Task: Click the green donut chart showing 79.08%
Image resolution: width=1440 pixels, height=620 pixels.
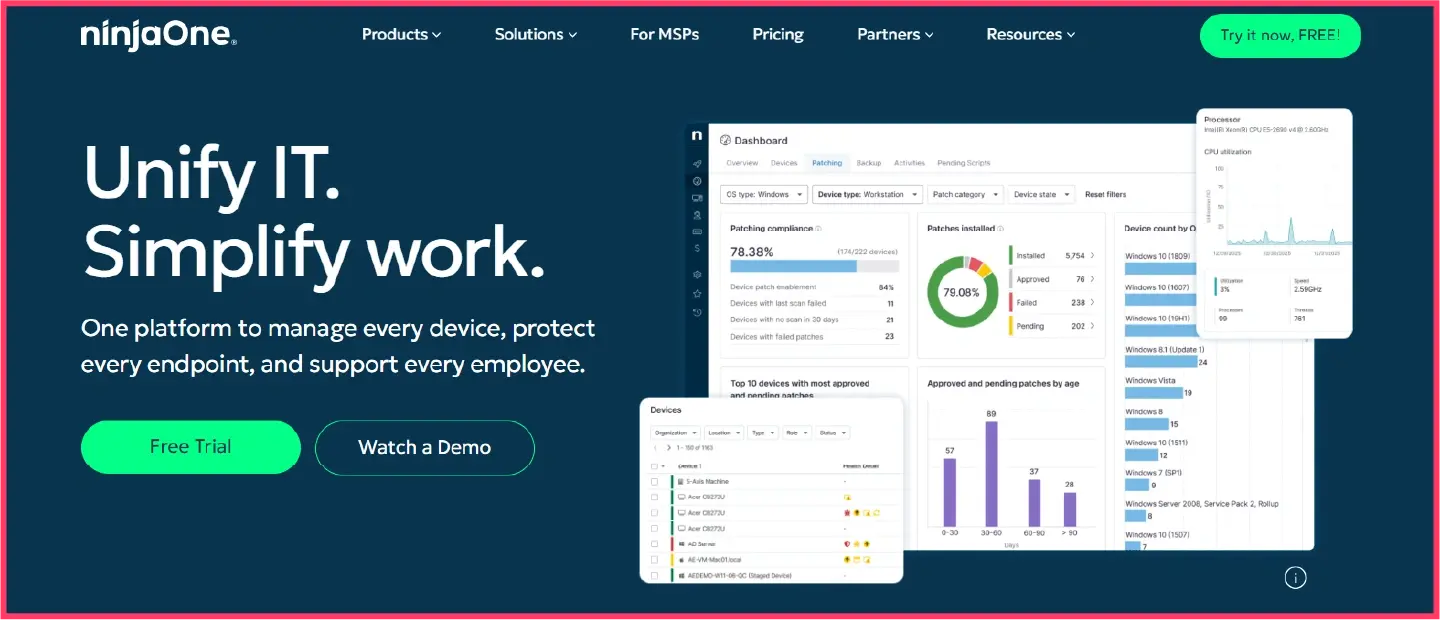Action: [x=961, y=292]
